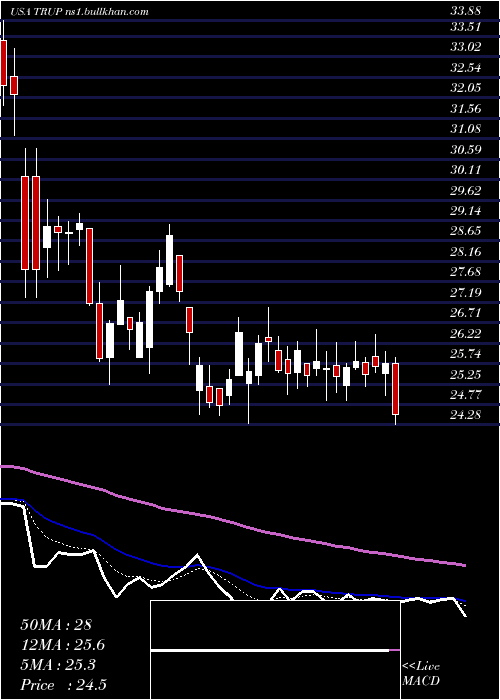
Task: Click the 27.19 price axis label
Action: click(465, 293)
